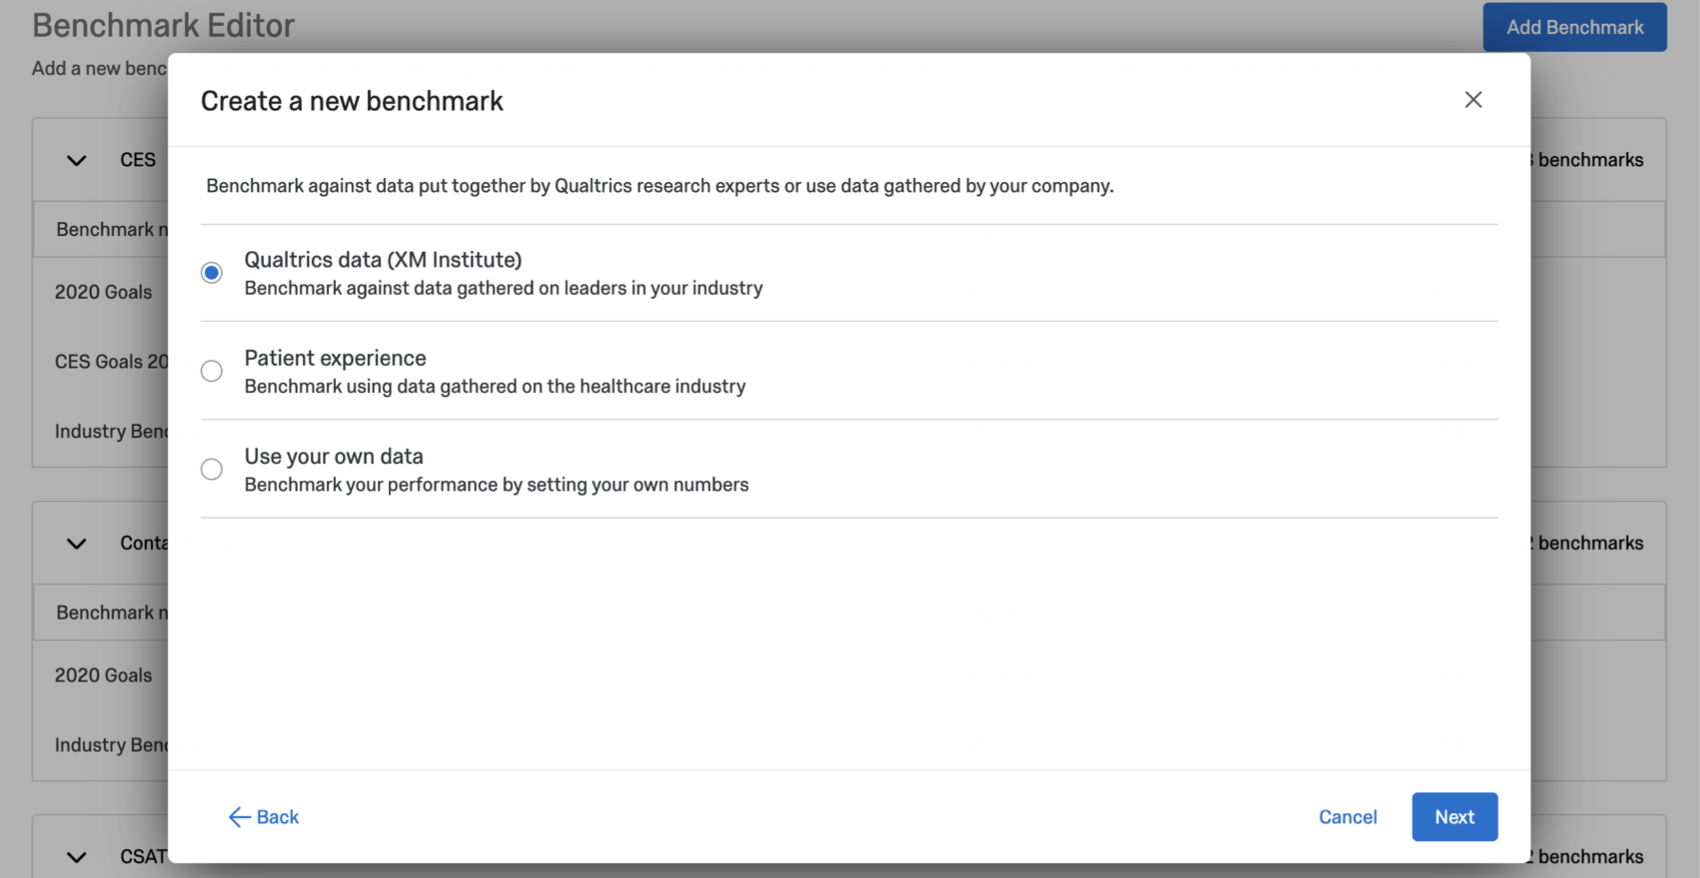This screenshot has height=878, width=1700.
Task: Select the Patient experience radio button
Action: point(212,371)
